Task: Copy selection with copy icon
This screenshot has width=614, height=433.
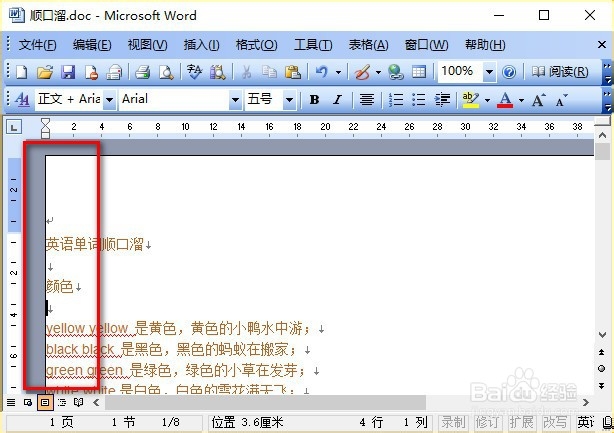Action: click(x=269, y=72)
